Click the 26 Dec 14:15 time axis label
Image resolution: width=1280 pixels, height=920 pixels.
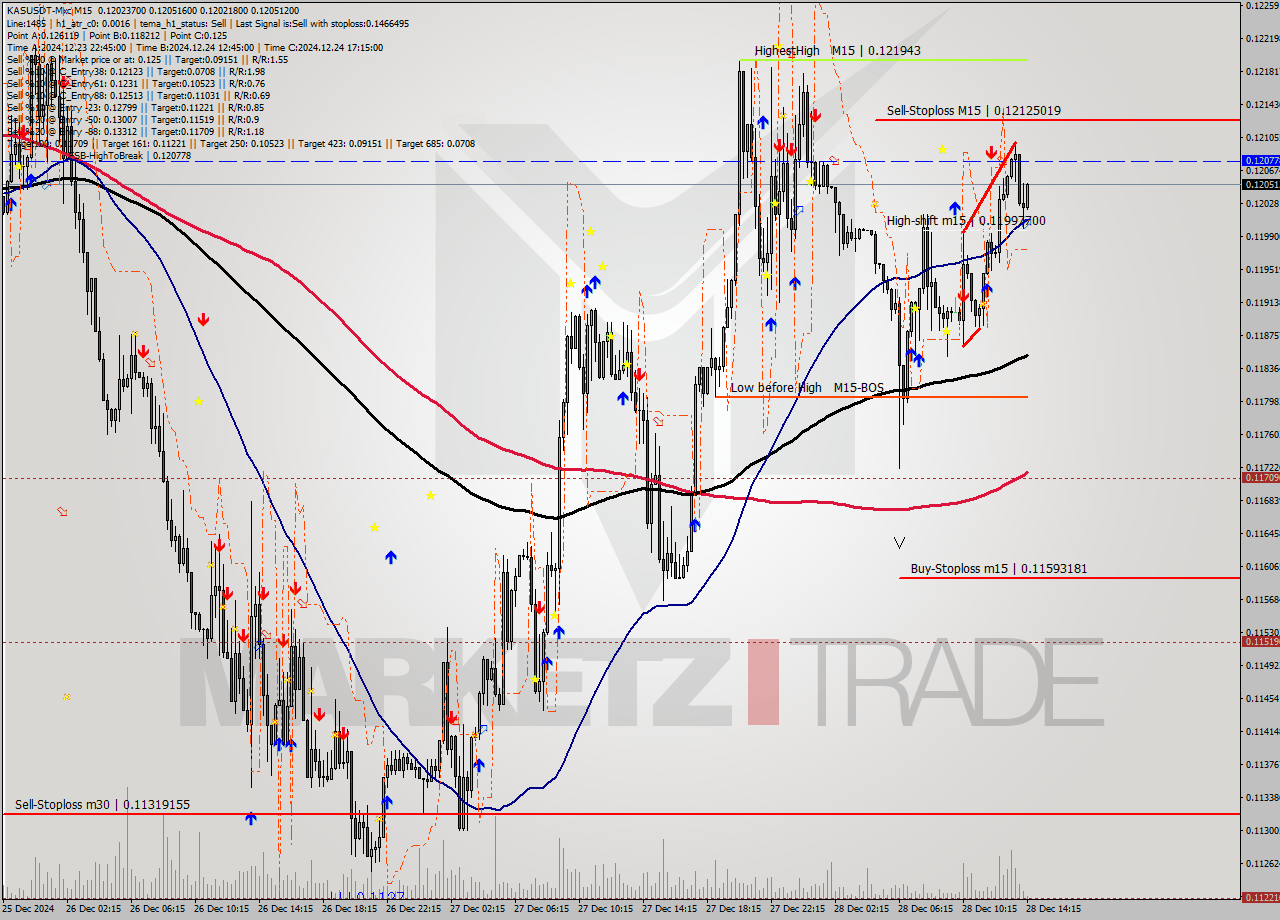[x=287, y=911]
